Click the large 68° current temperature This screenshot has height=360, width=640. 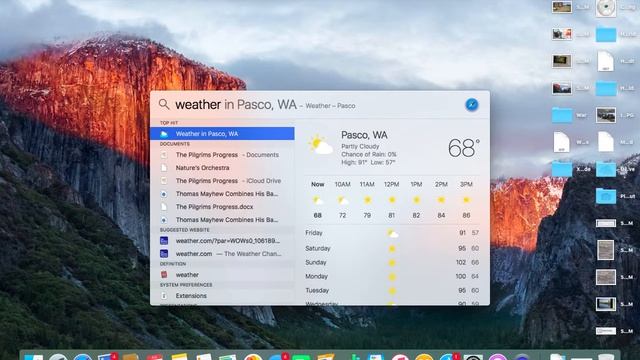point(463,148)
